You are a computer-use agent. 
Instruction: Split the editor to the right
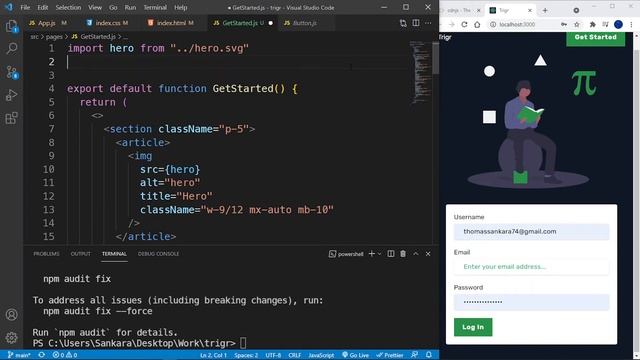point(416,23)
